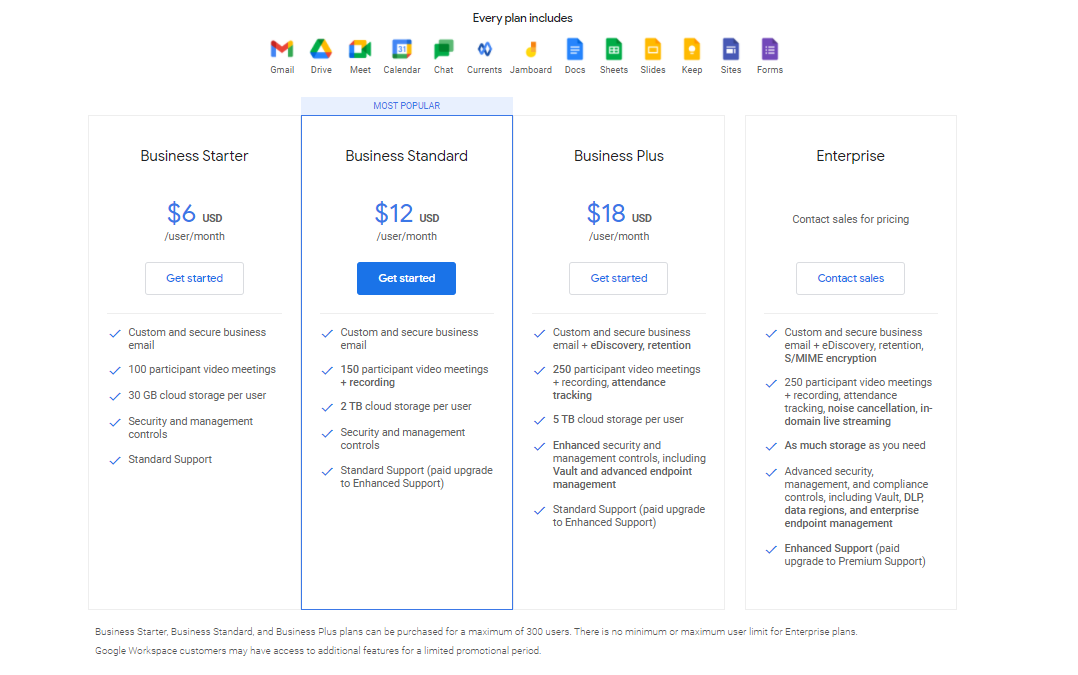Click 'Enhanced Support (paid upgrade to Premium Support)'
This screenshot has width=1078, height=675.
tap(855, 555)
